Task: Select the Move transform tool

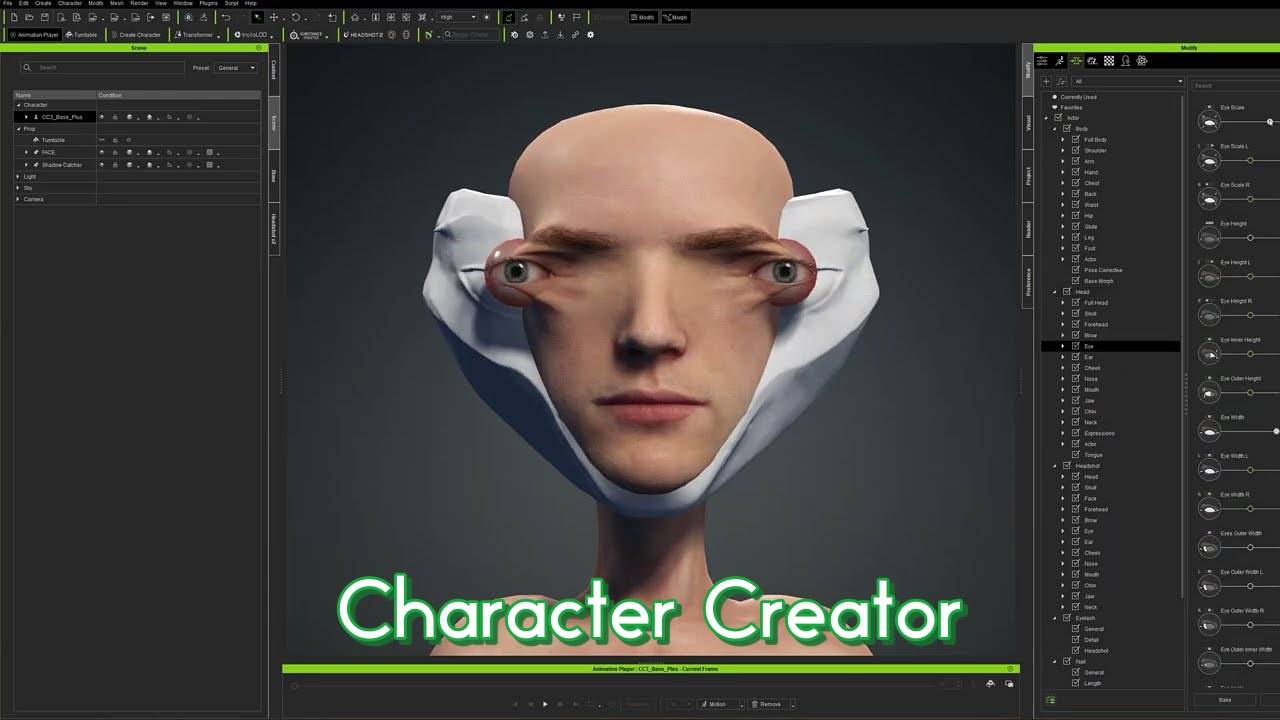Action: tap(273, 17)
